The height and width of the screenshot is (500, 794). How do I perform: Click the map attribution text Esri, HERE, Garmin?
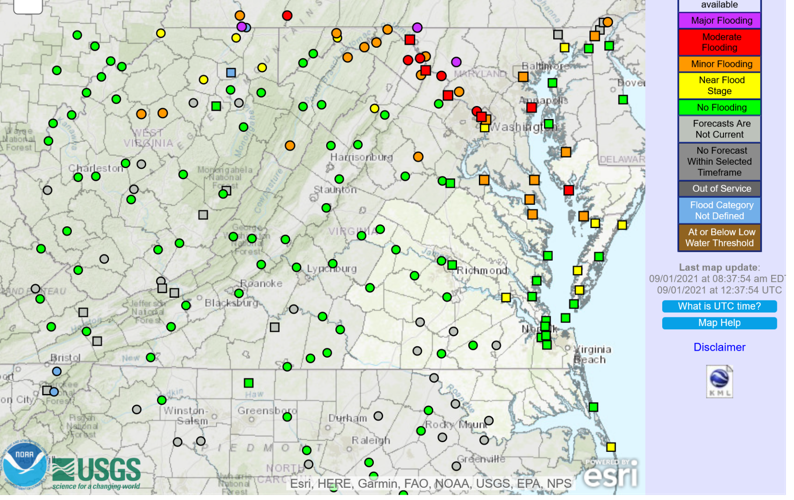tap(431, 484)
